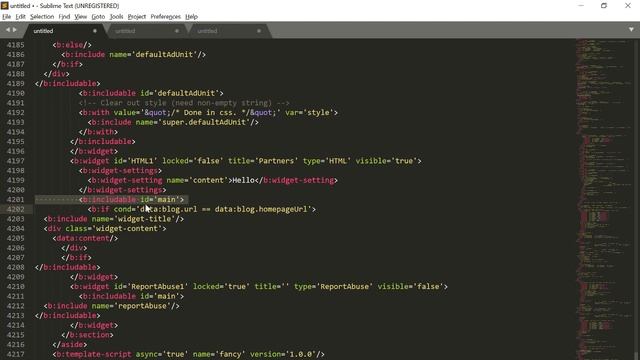This screenshot has height=360, width=640.
Task: Open the Goto menu
Action: tap(98, 17)
